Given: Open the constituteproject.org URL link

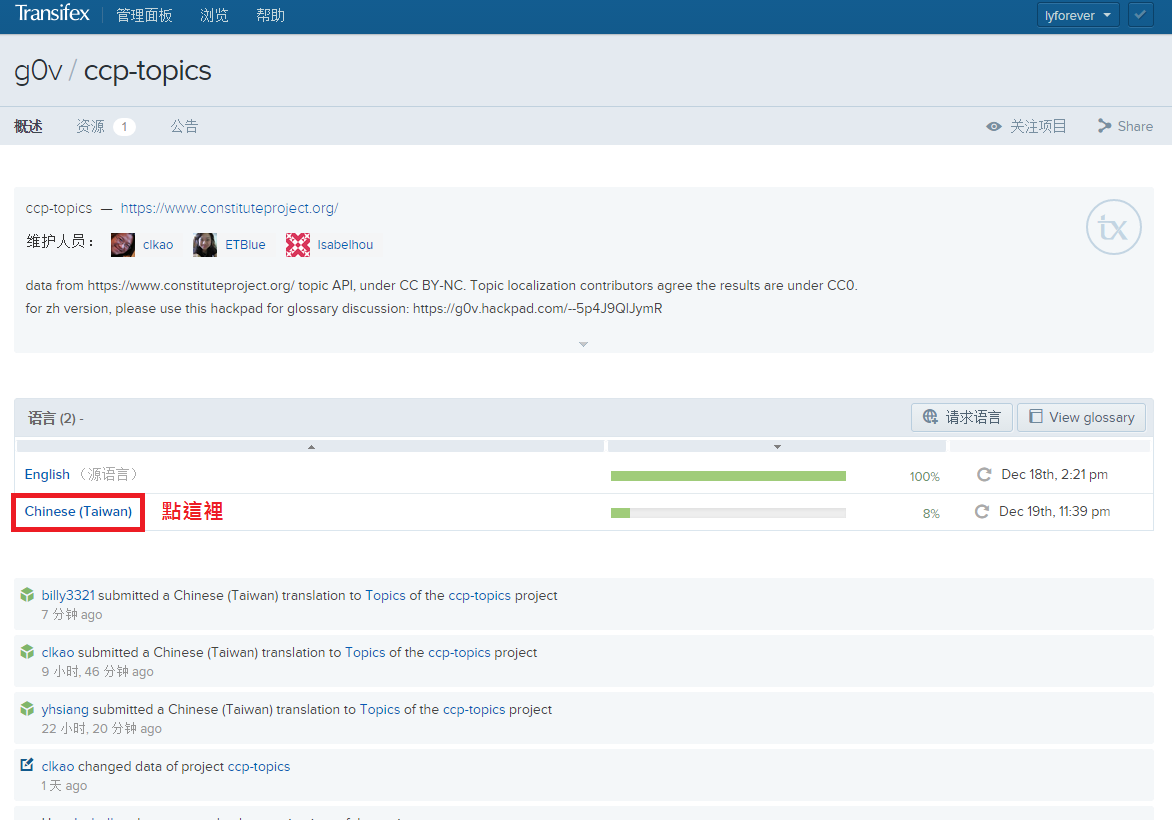Looking at the screenshot, I should pyautogui.click(x=229, y=208).
